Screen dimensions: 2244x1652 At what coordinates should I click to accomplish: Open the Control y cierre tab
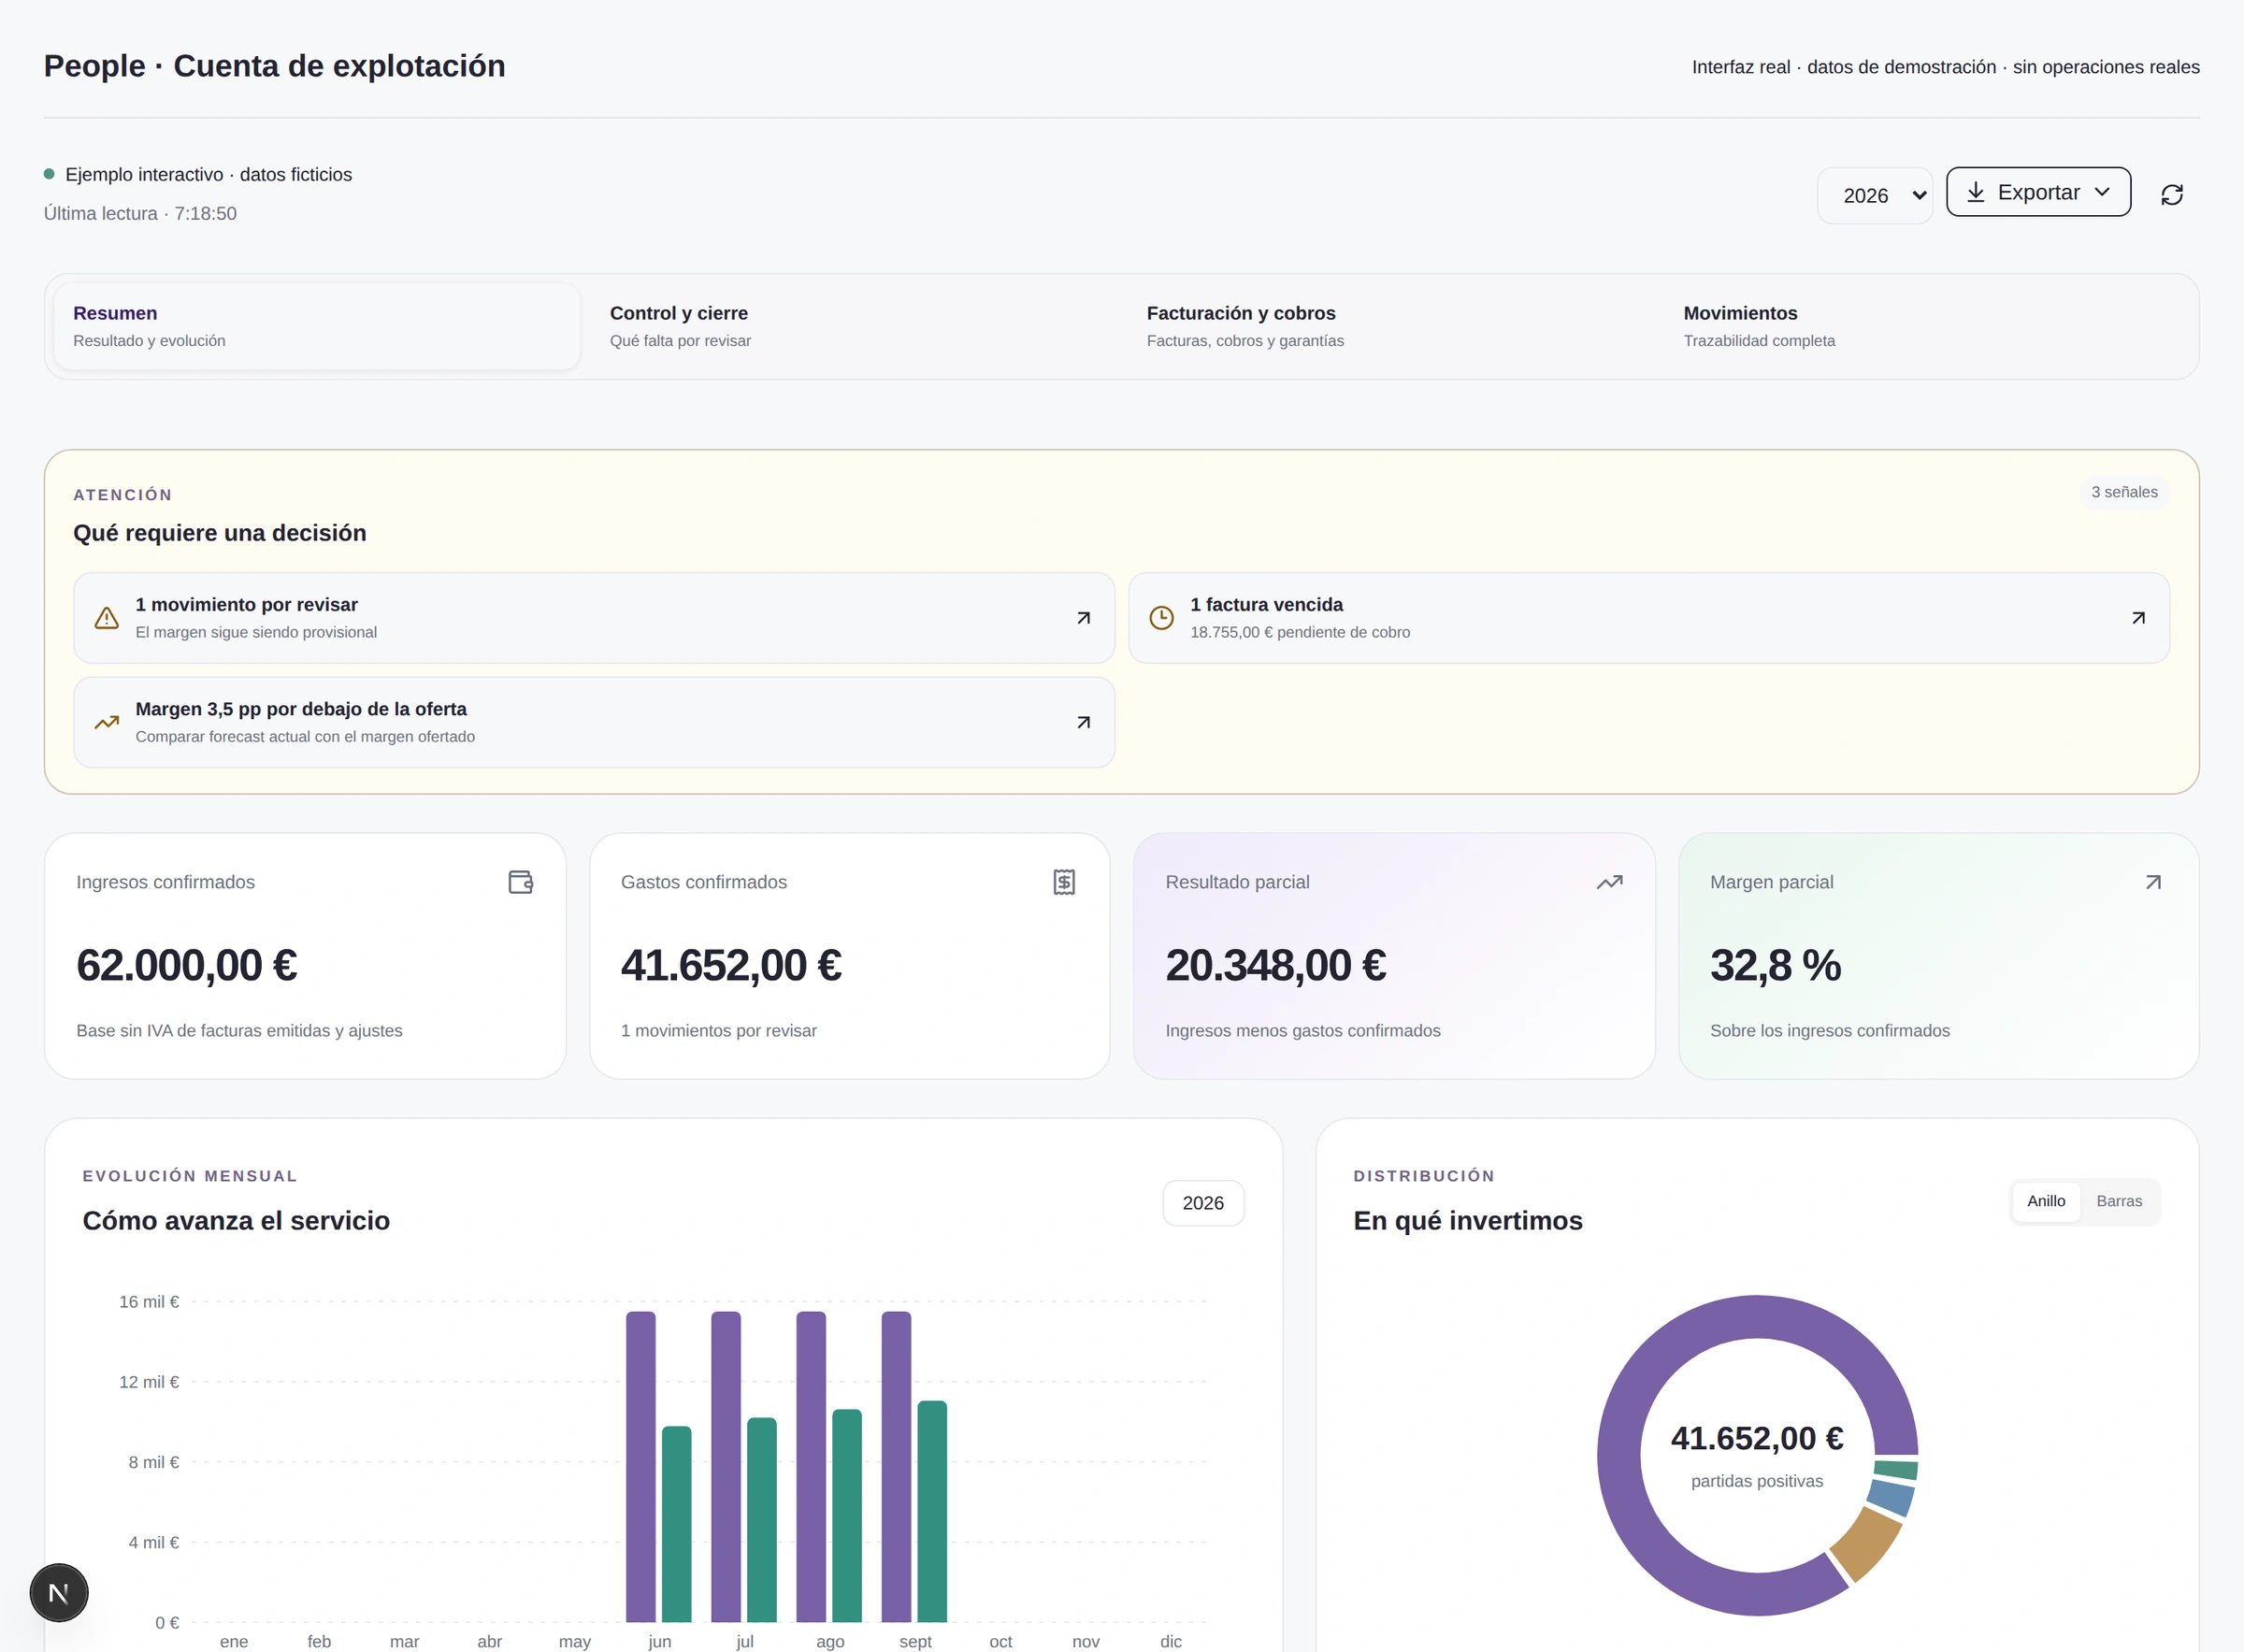pyautogui.click(x=853, y=326)
